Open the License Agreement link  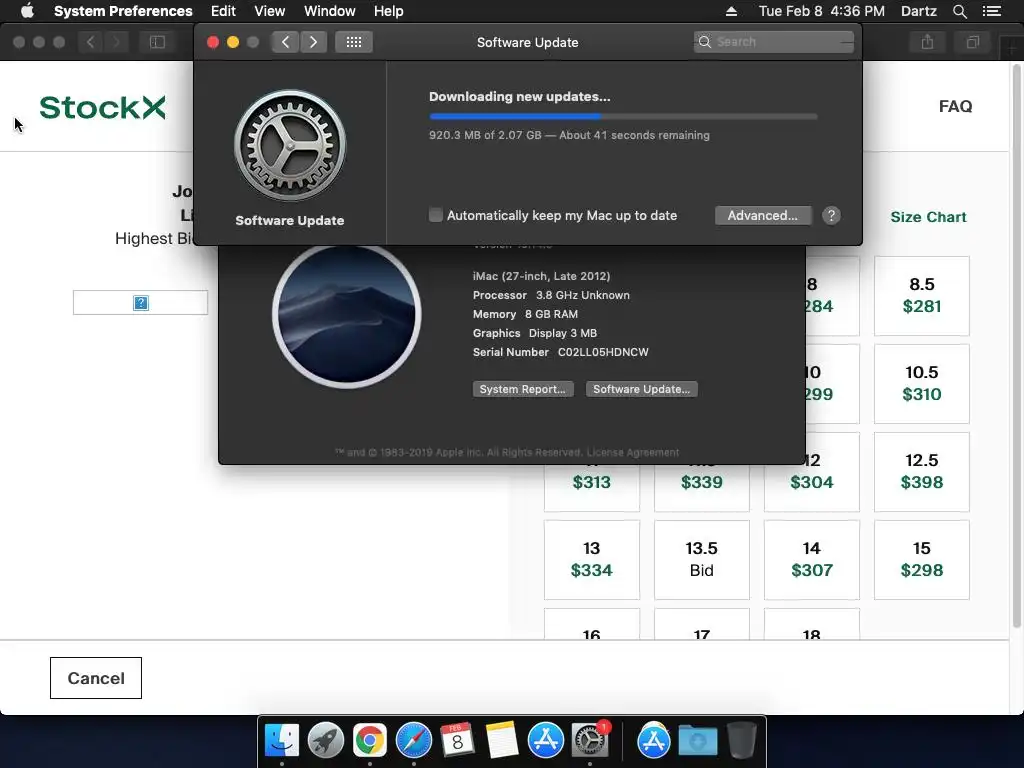coord(633,452)
